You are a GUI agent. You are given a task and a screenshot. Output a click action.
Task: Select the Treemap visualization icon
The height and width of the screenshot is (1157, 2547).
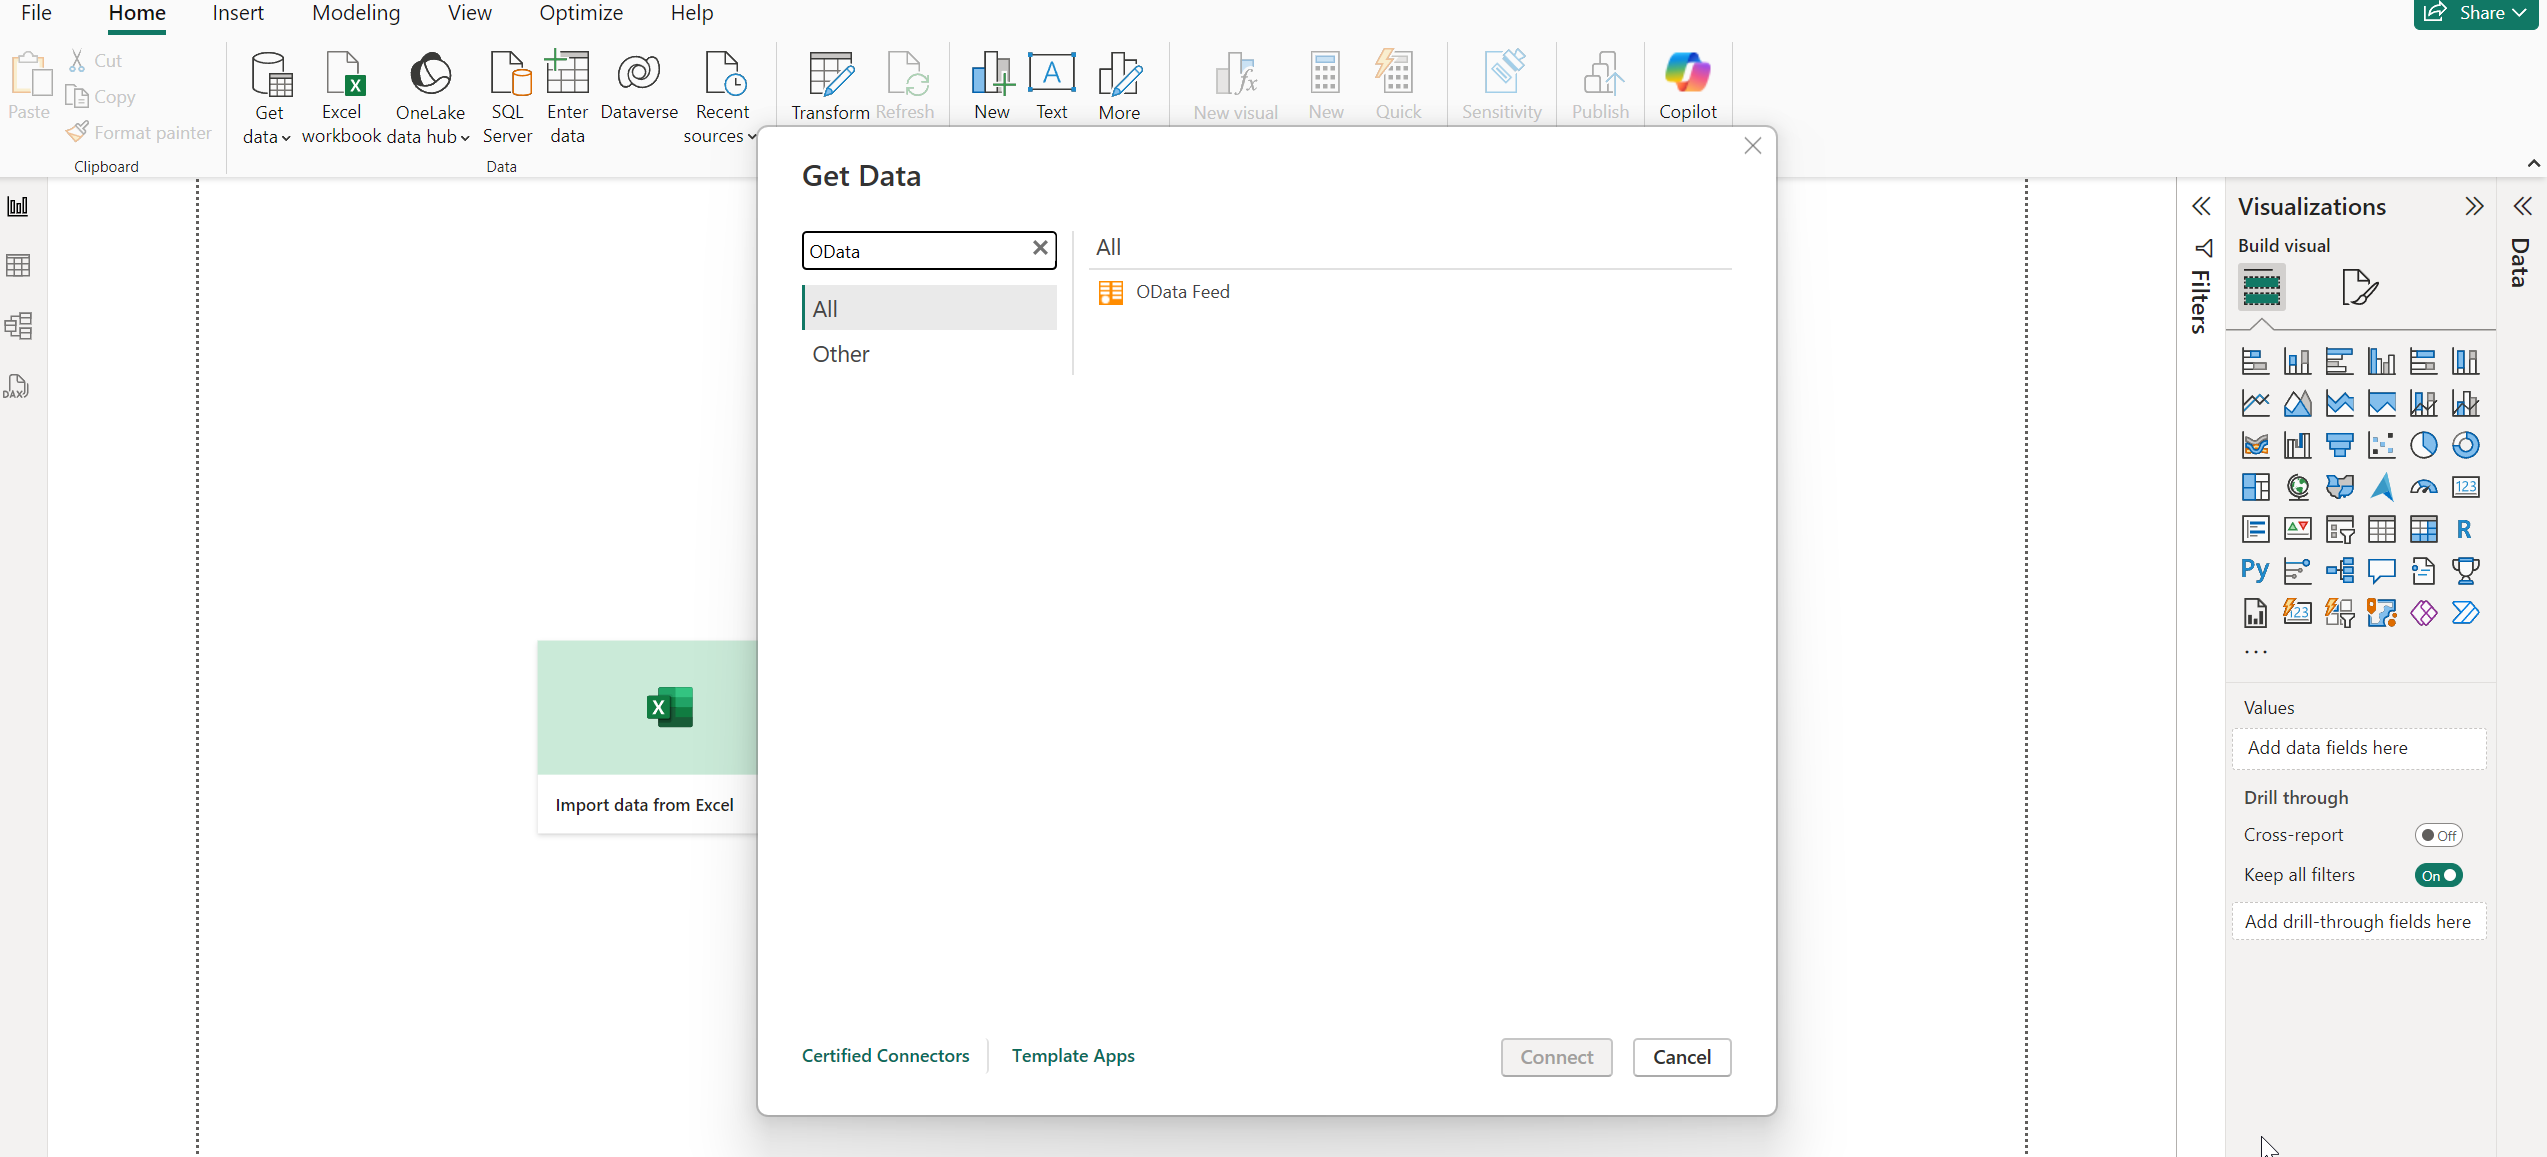2257,487
